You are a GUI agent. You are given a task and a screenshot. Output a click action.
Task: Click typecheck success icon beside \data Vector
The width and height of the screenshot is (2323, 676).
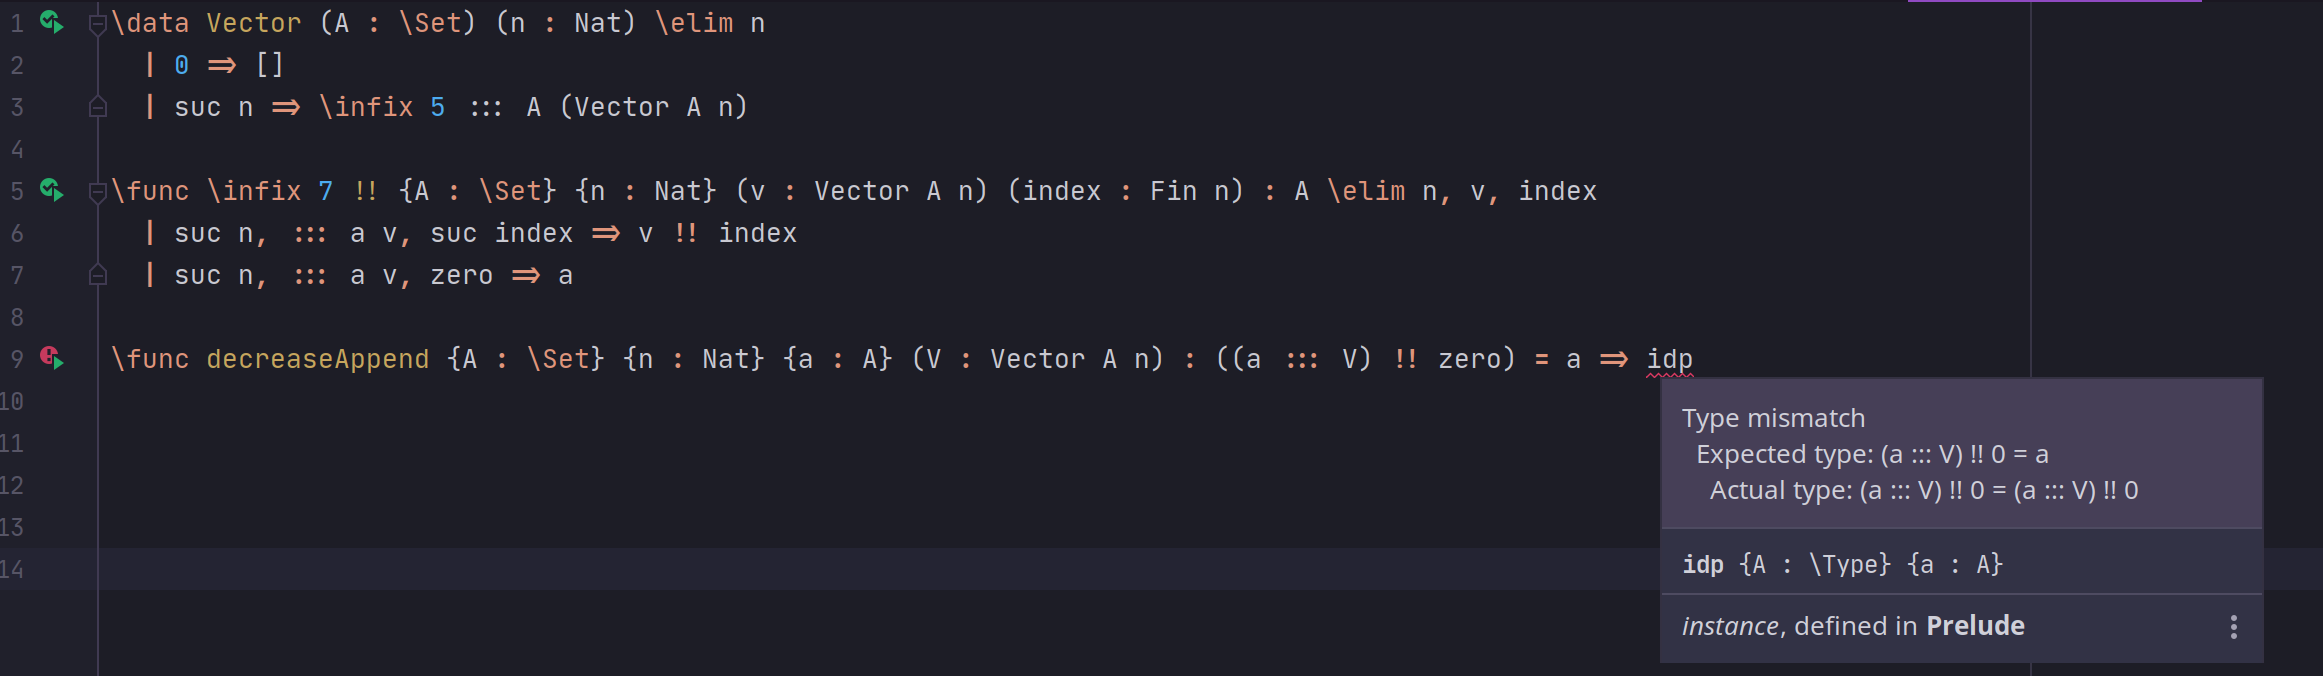tap(50, 22)
